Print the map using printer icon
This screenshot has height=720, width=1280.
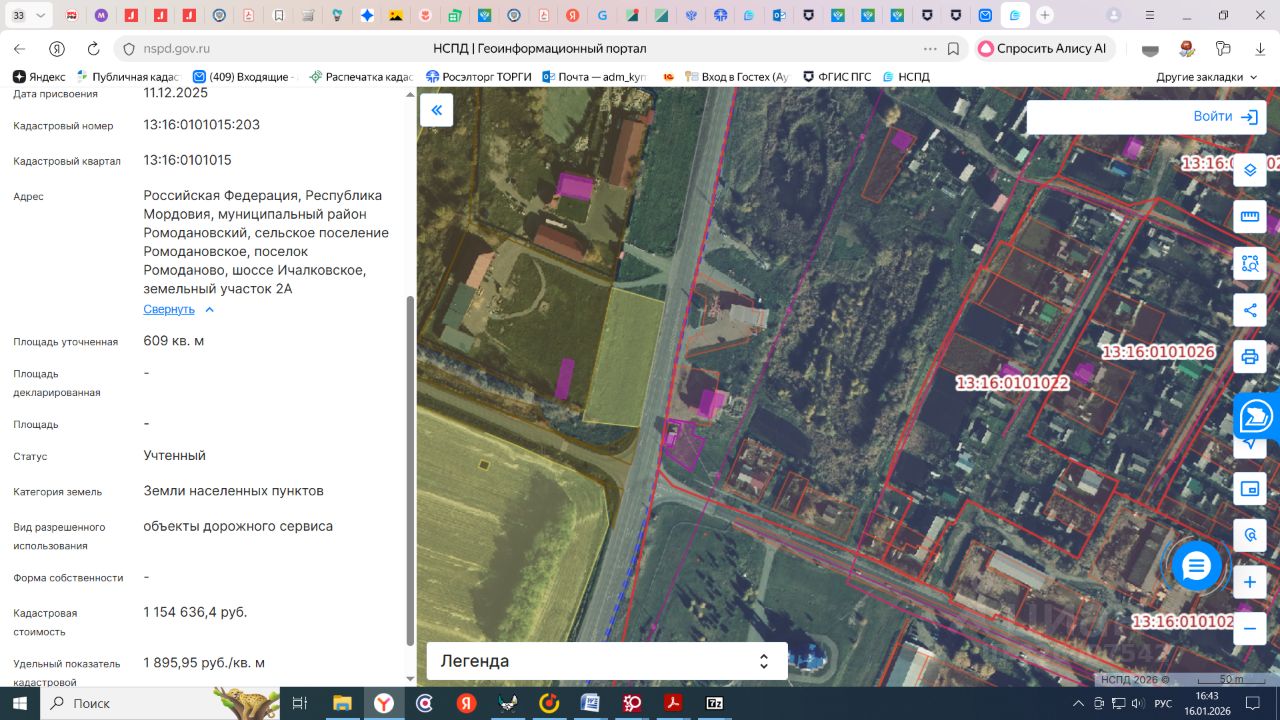pyautogui.click(x=1249, y=357)
